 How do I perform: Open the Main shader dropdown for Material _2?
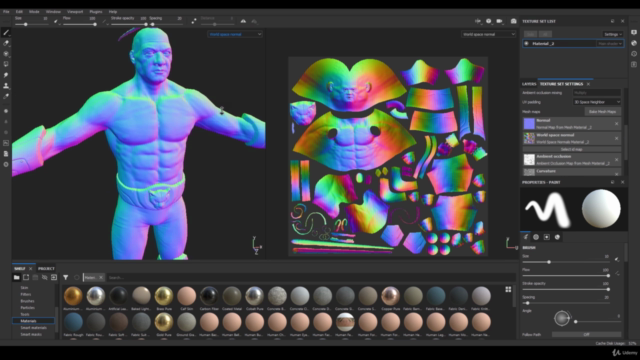[610, 43]
